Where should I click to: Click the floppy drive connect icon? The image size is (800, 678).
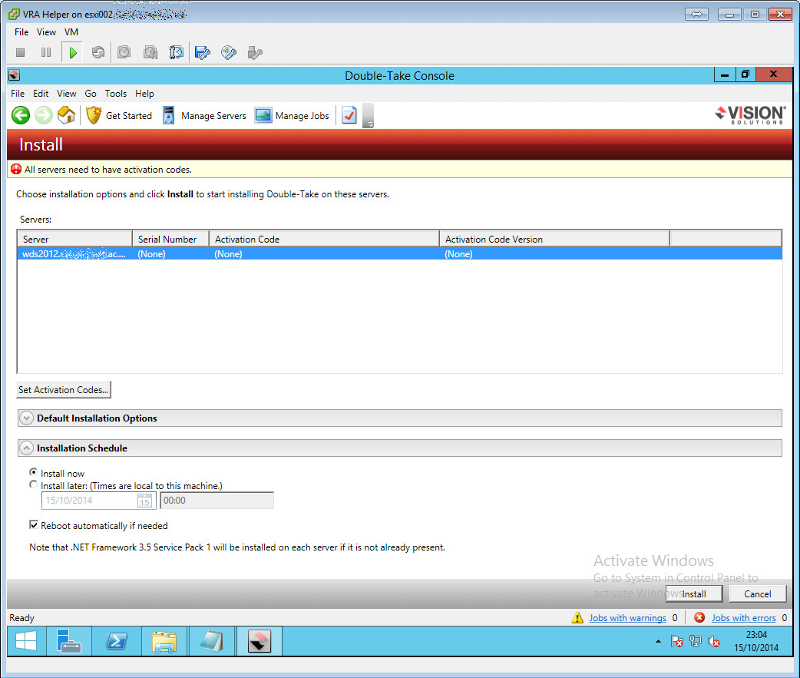(203, 53)
